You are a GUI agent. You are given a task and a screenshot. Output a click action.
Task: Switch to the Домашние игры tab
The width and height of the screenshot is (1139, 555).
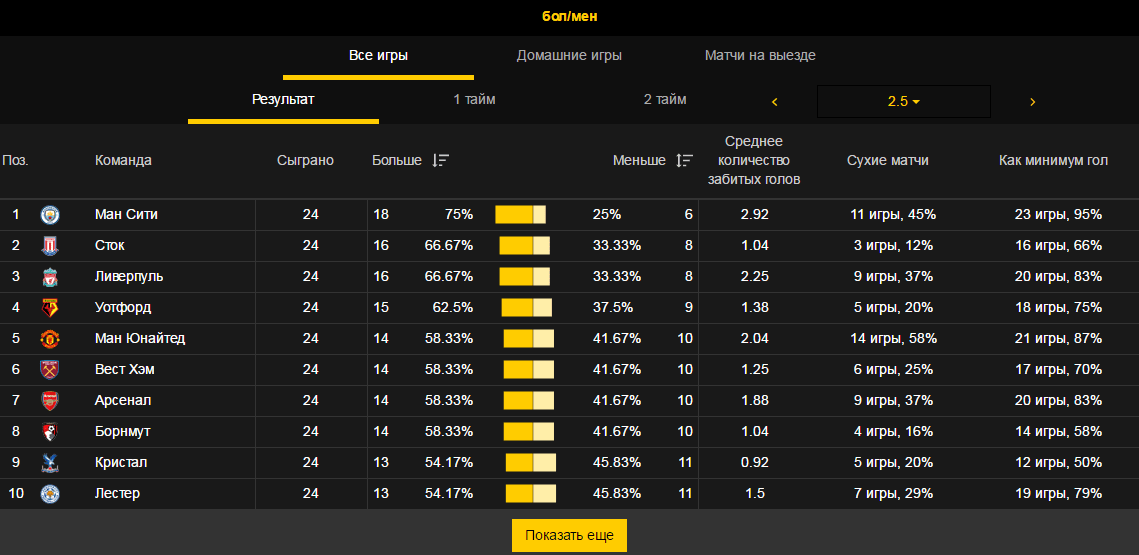tap(569, 56)
